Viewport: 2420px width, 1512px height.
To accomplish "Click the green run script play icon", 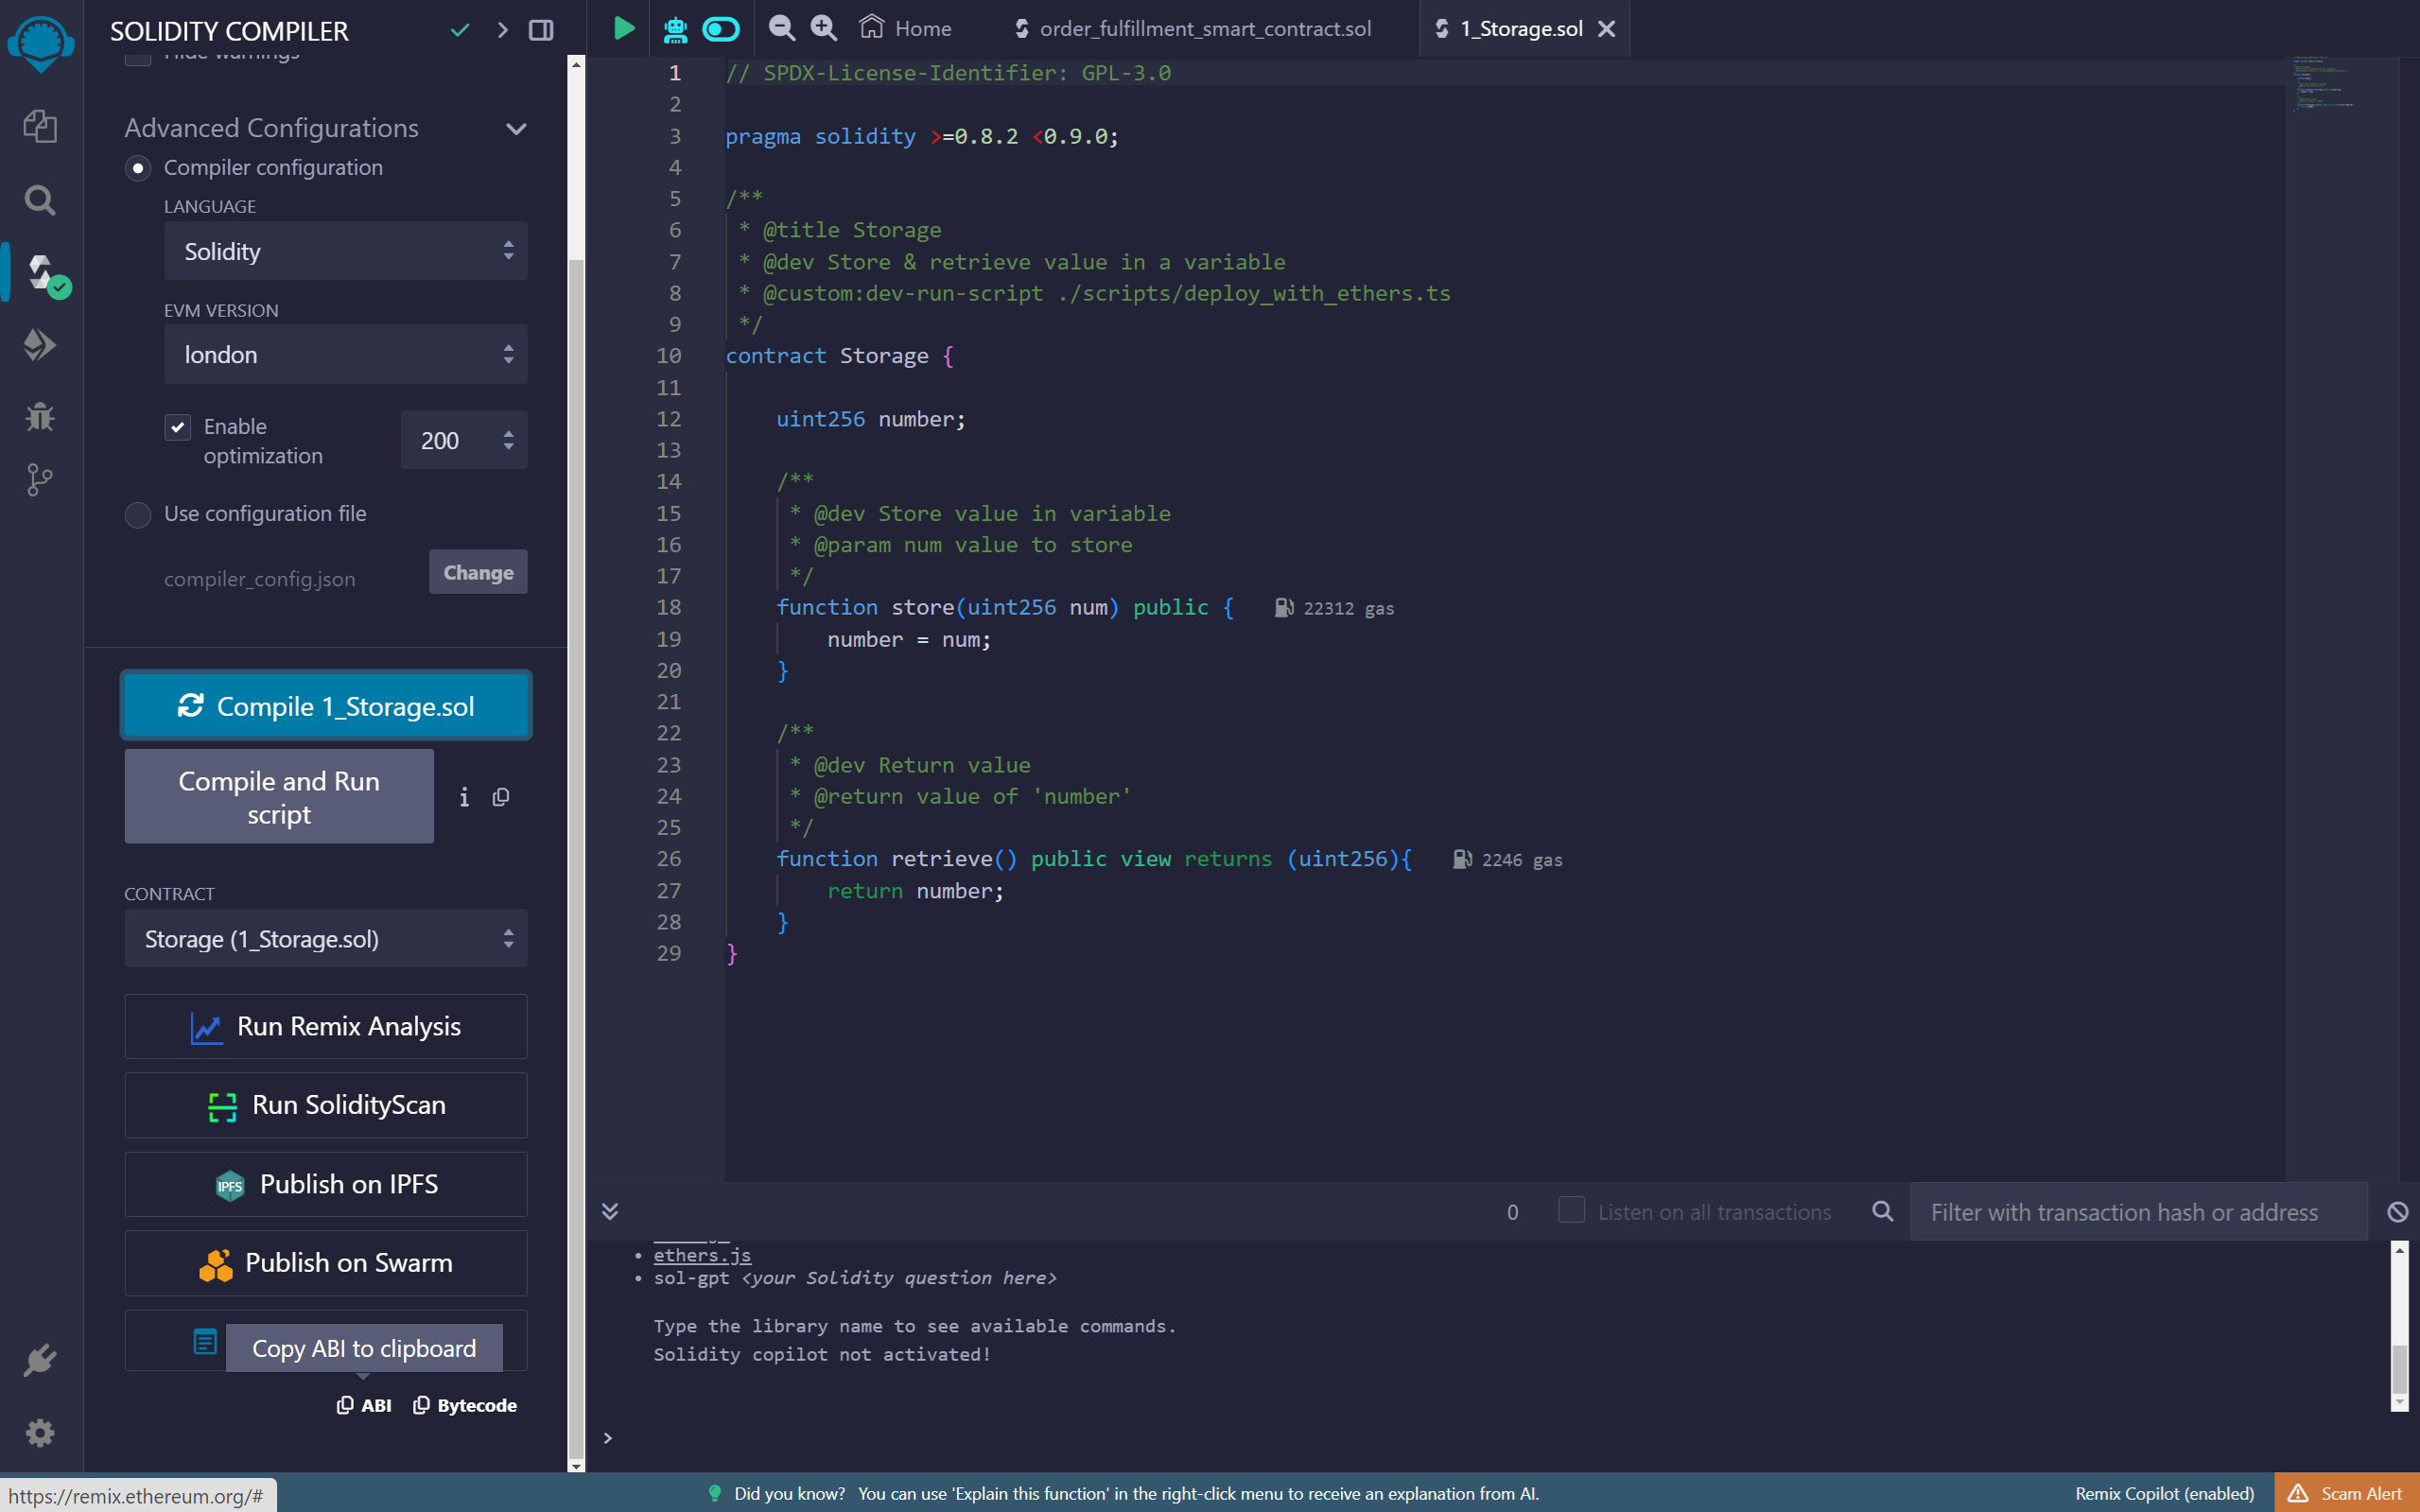I will 623,28.
